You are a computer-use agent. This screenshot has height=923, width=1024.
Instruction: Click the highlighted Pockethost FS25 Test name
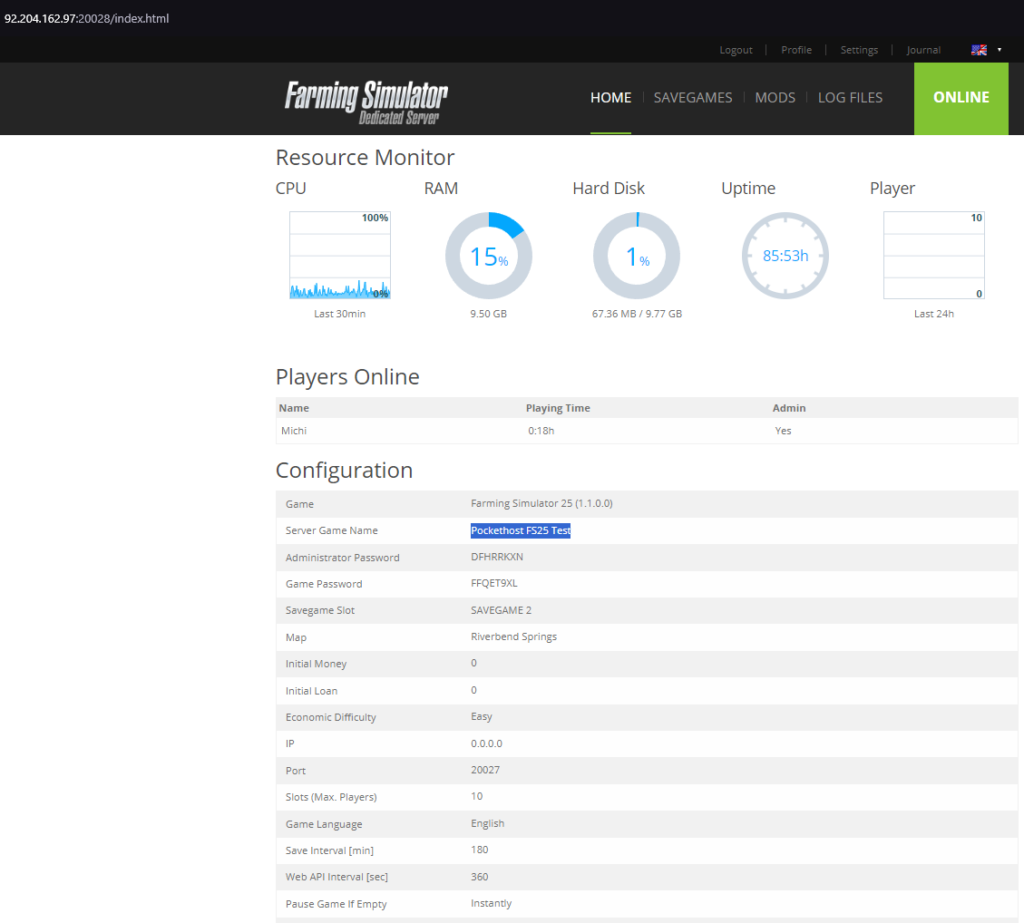pos(520,531)
